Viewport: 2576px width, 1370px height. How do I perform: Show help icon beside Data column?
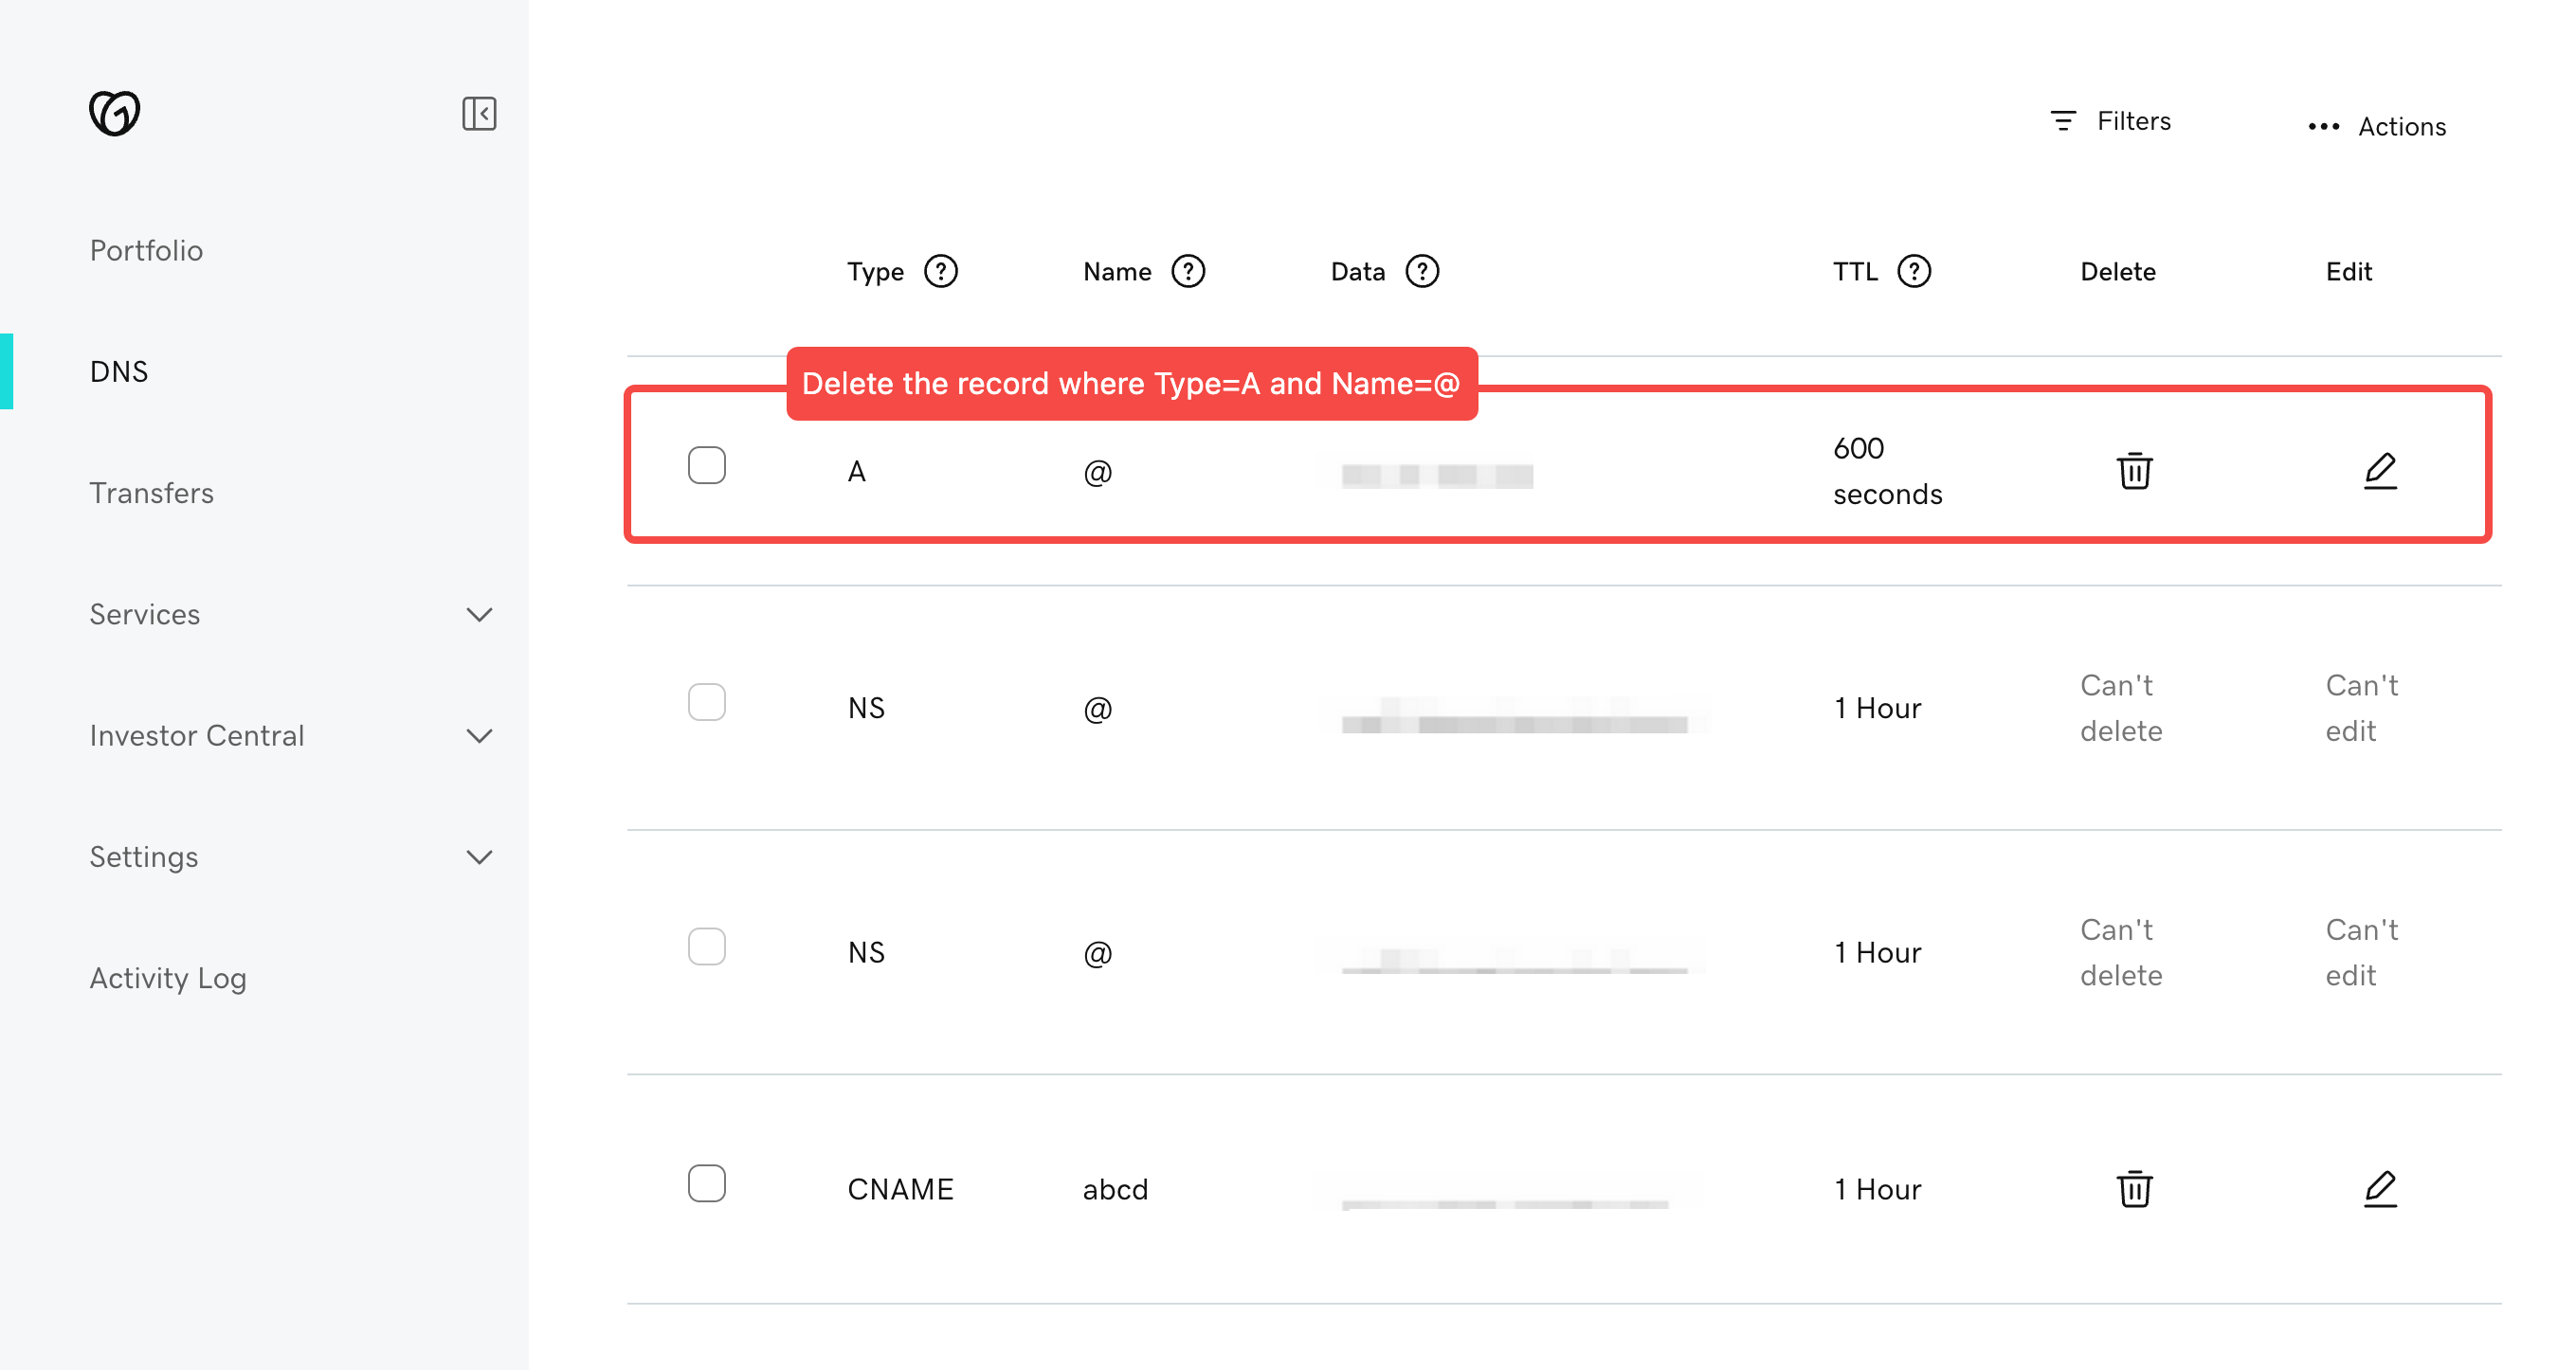(1421, 271)
